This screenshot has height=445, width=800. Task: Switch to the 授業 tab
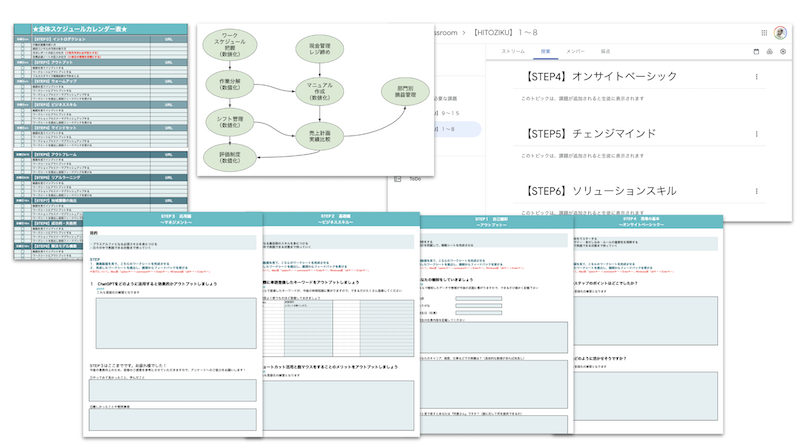[x=545, y=52]
